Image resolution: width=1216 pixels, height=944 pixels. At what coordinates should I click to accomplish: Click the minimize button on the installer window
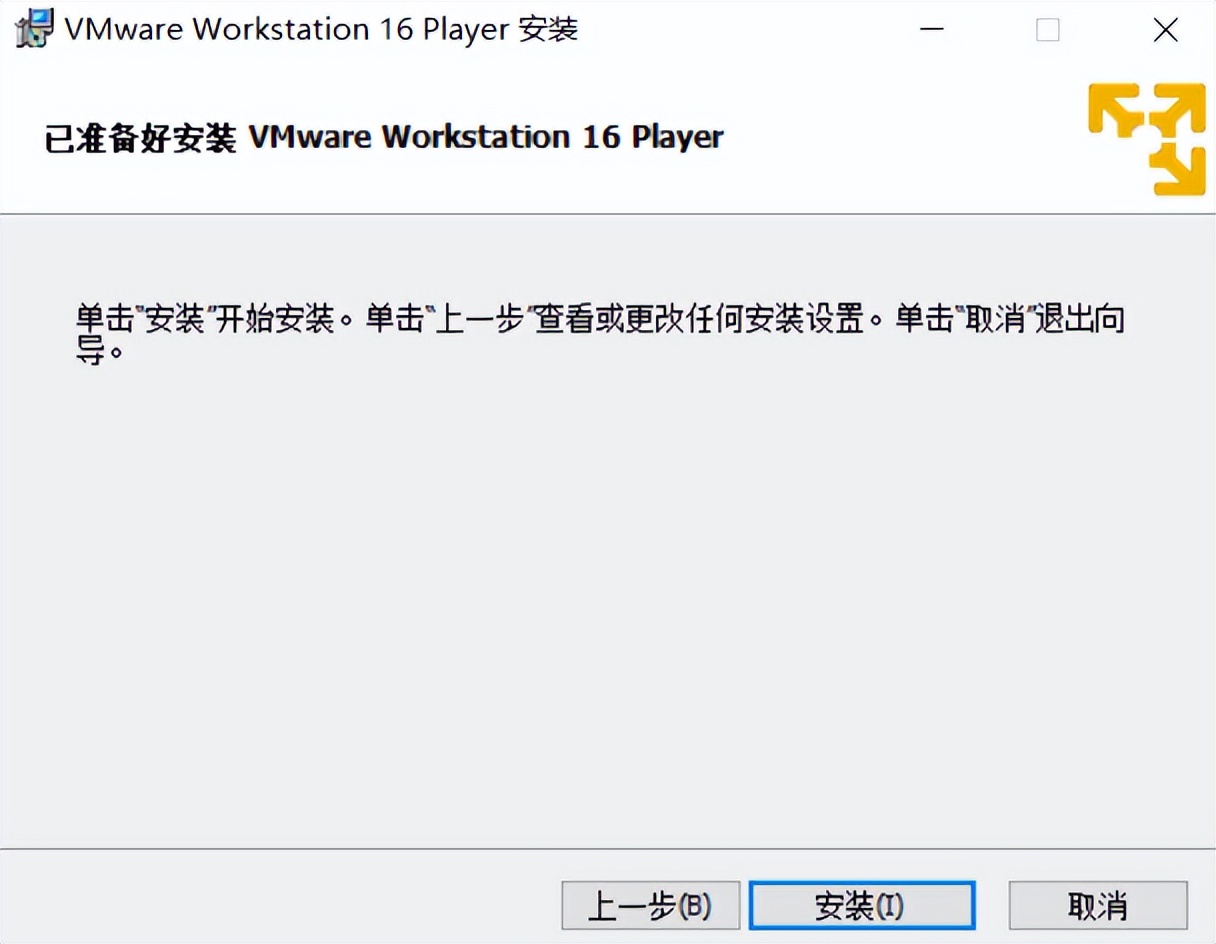pyautogui.click(x=931, y=30)
